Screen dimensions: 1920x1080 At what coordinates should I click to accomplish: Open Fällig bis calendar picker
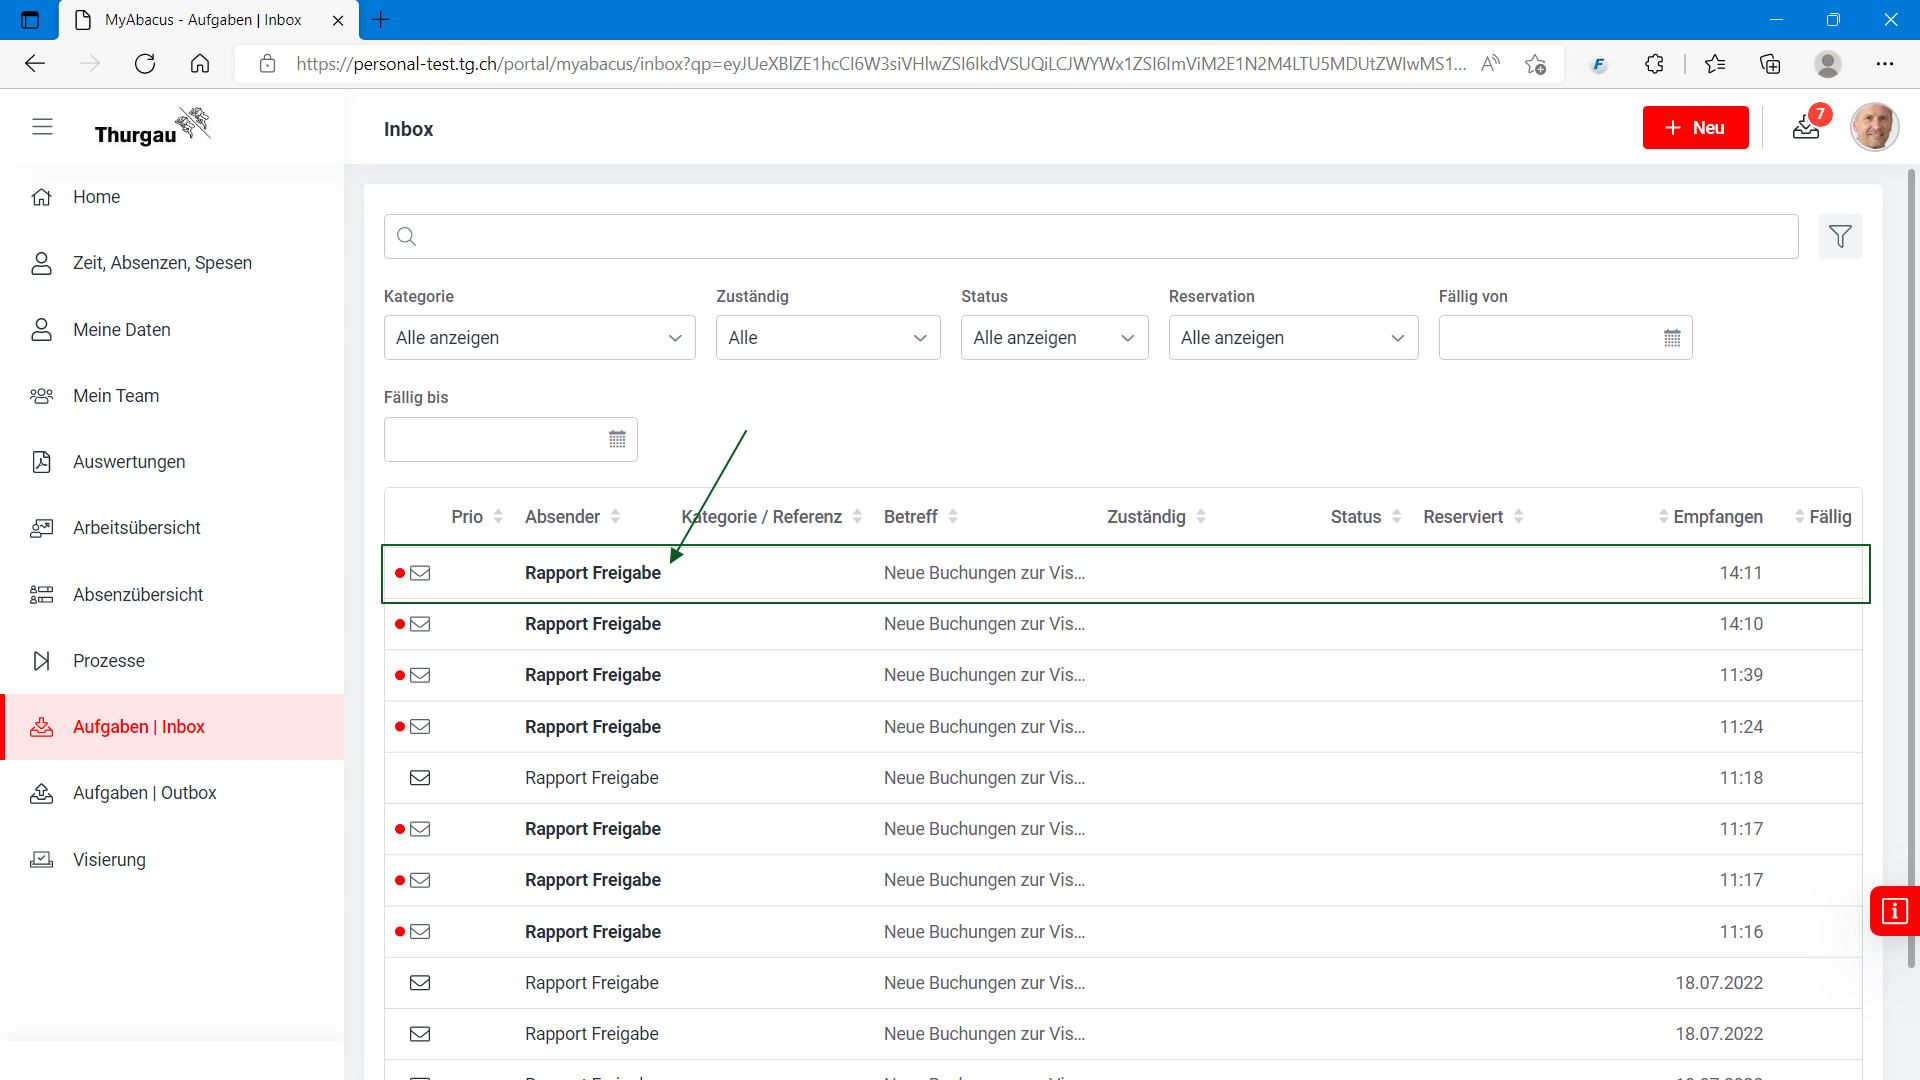pyautogui.click(x=617, y=439)
